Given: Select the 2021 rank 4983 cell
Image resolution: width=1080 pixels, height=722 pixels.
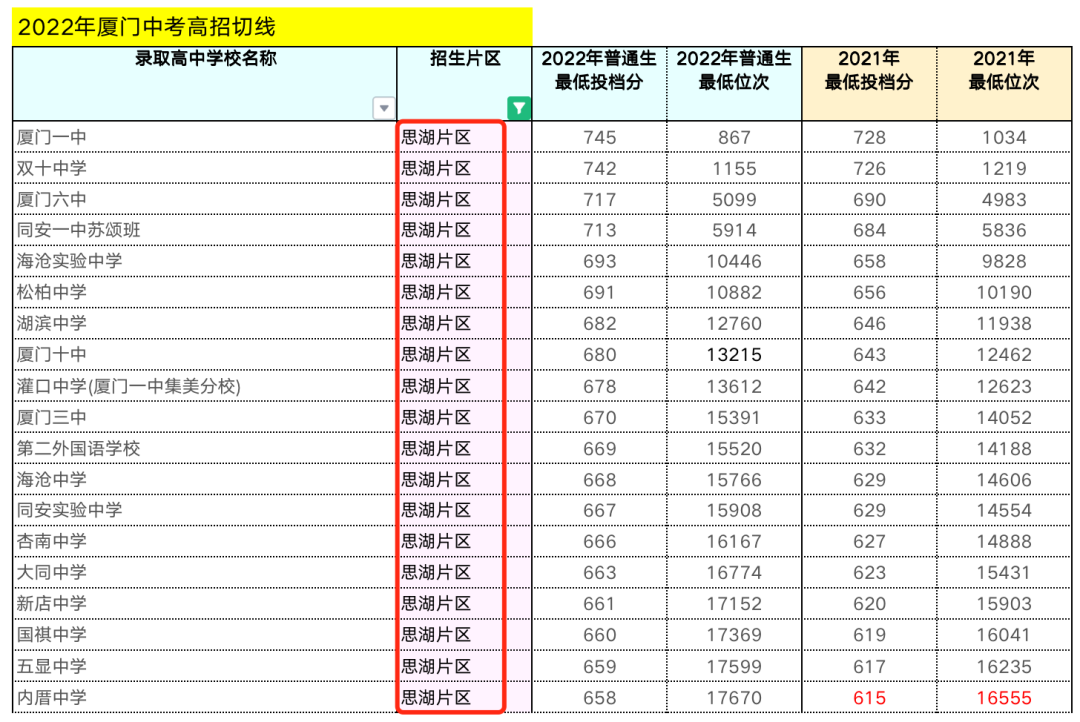Looking at the screenshot, I should [1004, 199].
